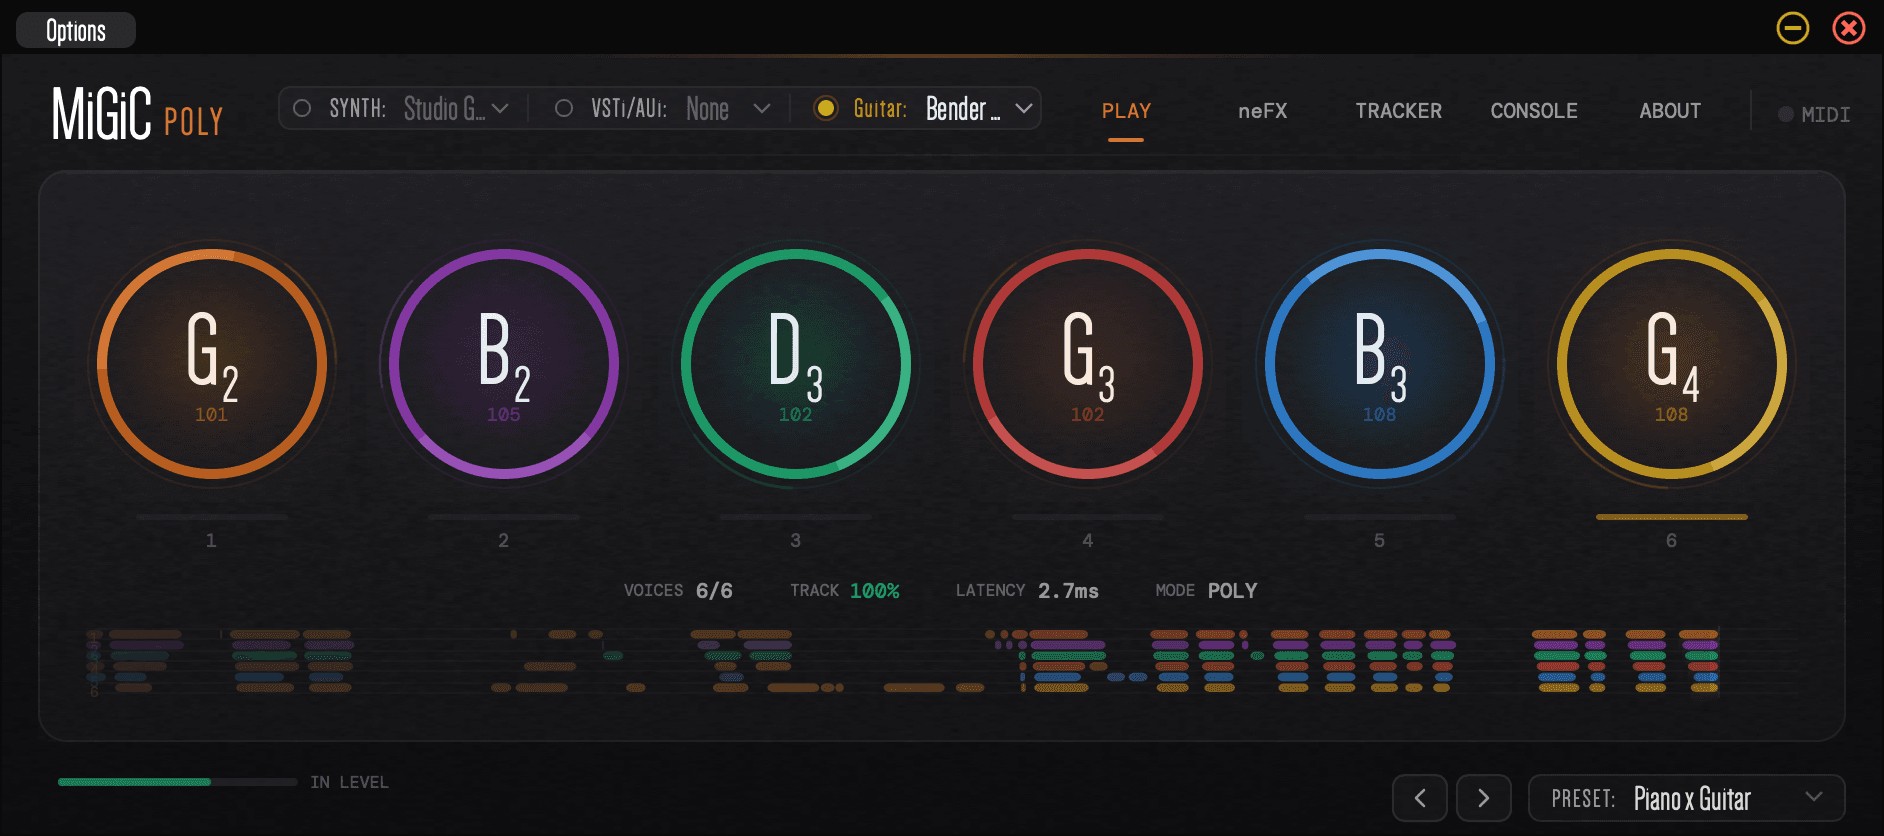1884x836 pixels.
Task: Toggle the MIDI indicator
Action: [x=1814, y=114]
